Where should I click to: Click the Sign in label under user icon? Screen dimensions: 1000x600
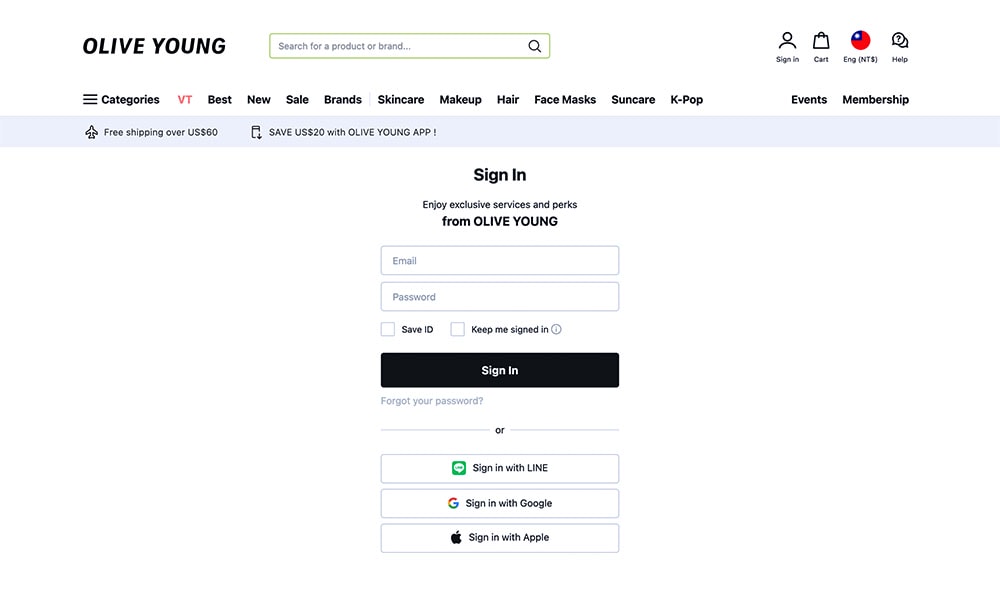pos(787,59)
